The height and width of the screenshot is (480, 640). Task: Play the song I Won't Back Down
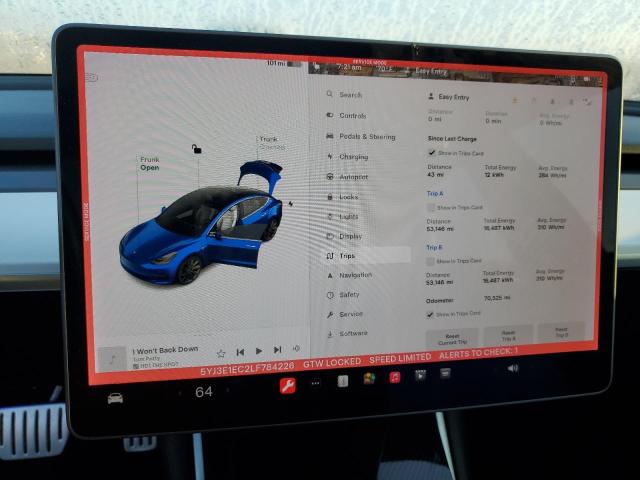pos(258,351)
